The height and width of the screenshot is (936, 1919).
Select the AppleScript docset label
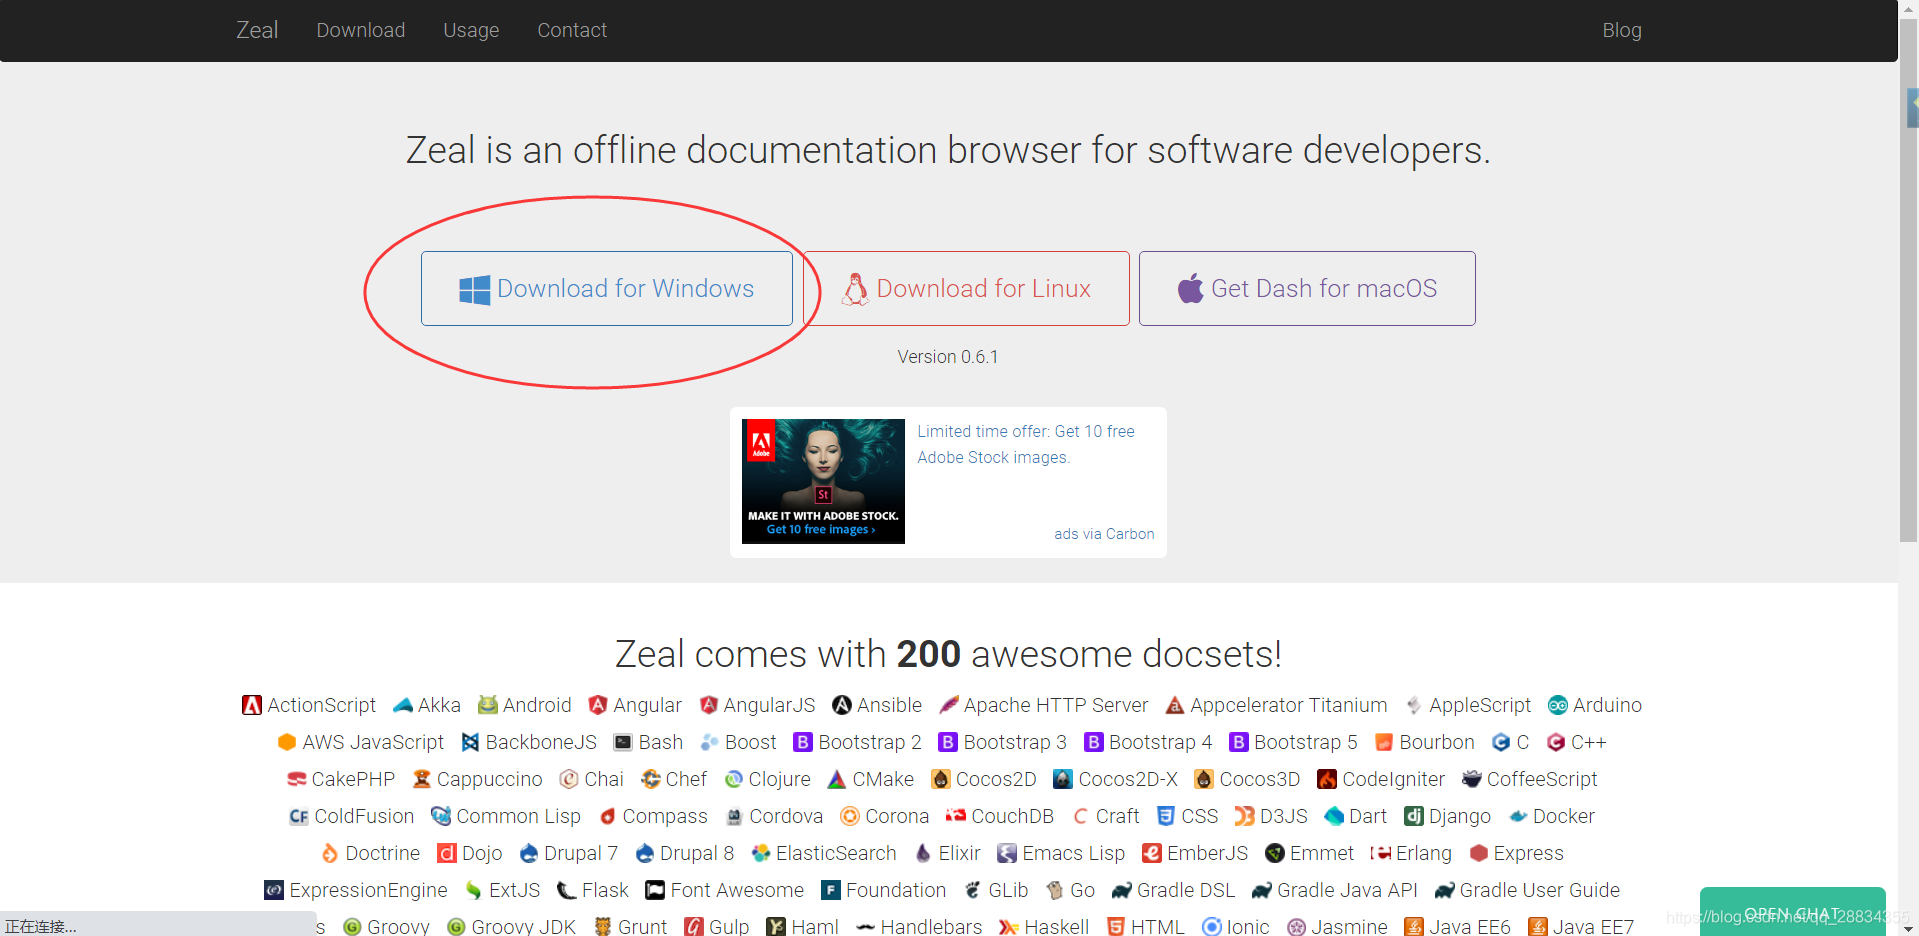pyautogui.click(x=1480, y=705)
